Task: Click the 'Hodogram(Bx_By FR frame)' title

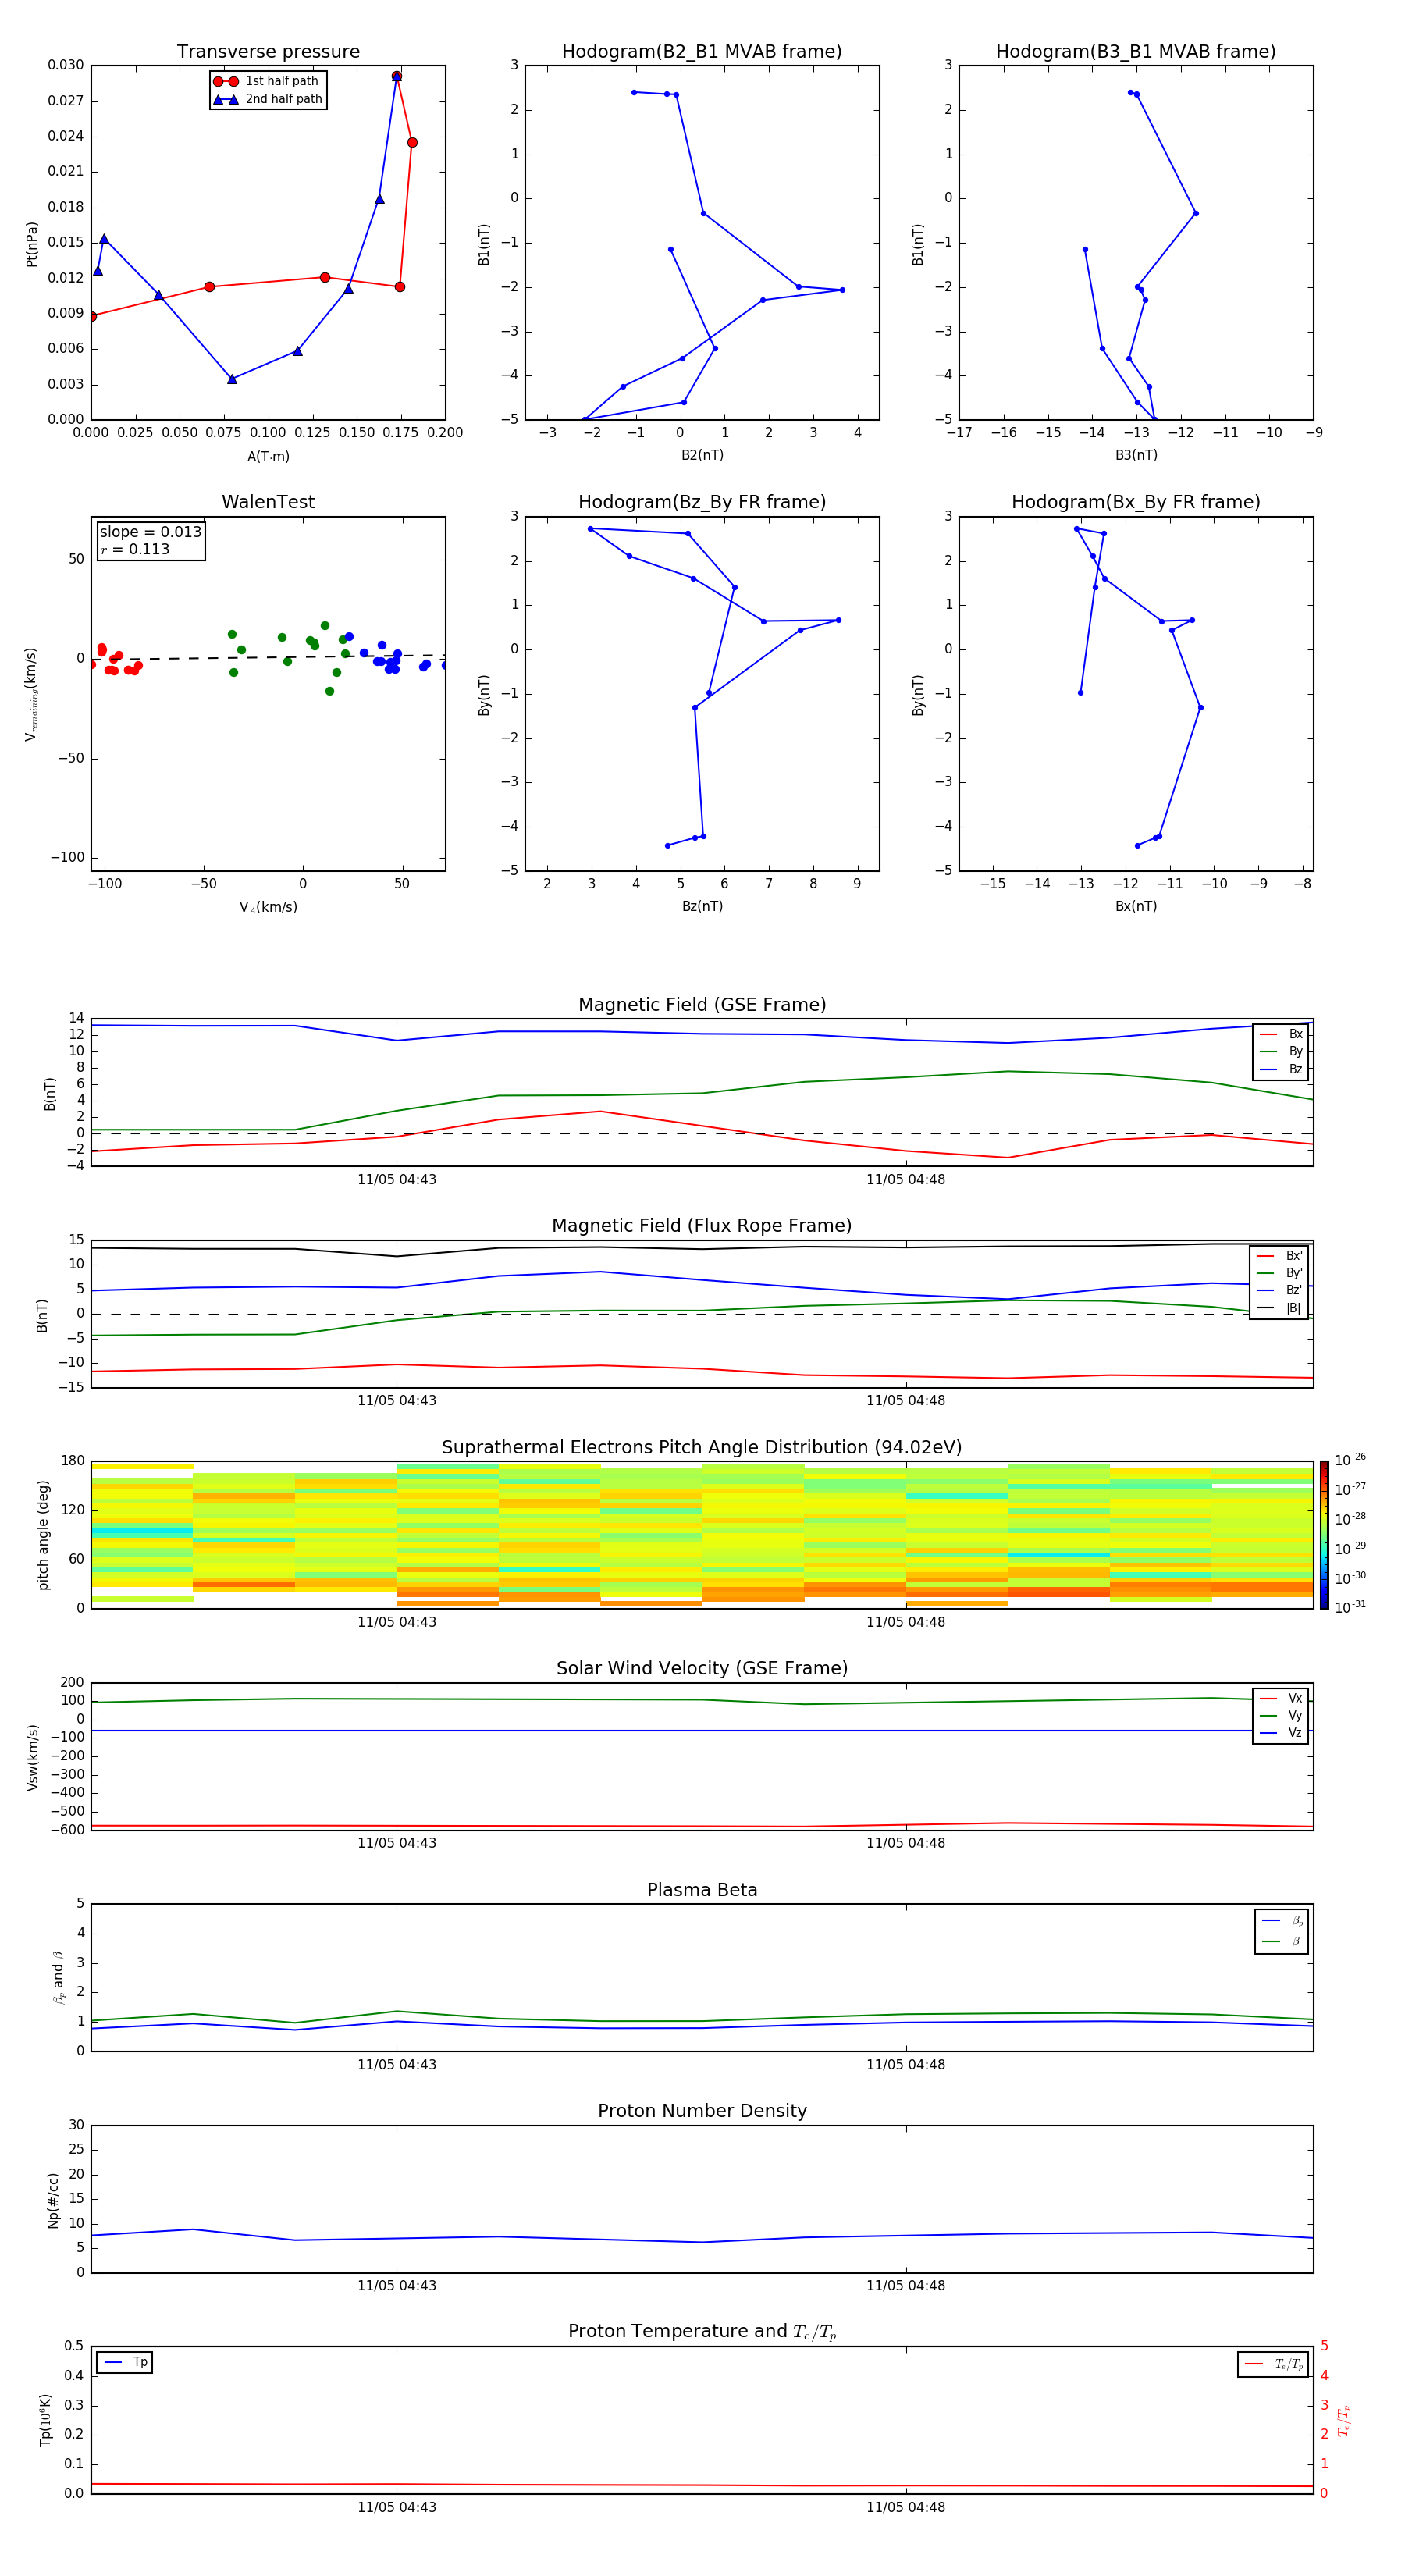Action: [1136, 502]
